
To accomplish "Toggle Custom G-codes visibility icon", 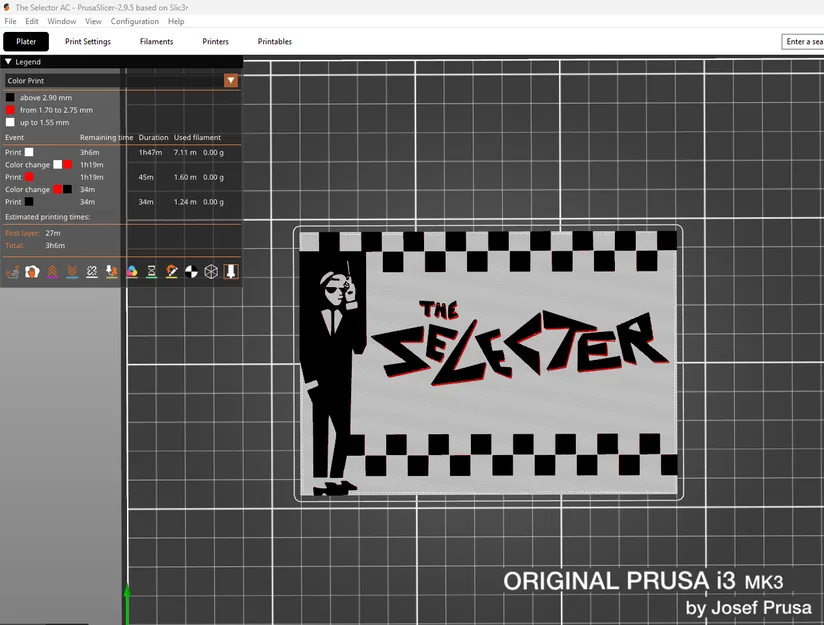I will click(x=171, y=272).
